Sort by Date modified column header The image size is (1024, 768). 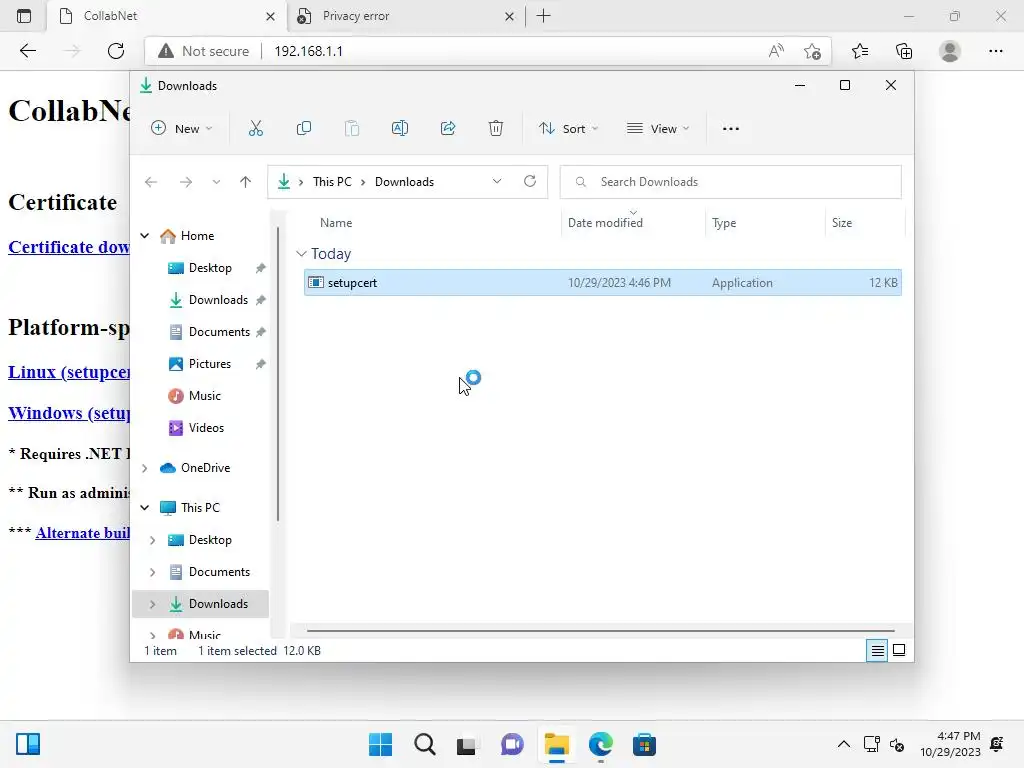pyautogui.click(x=605, y=223)
